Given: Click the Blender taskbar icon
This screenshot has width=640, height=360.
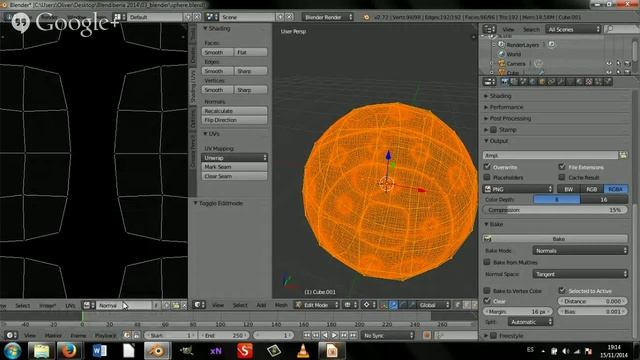Looking at the screenshot, I should click(x=157, y=351).
